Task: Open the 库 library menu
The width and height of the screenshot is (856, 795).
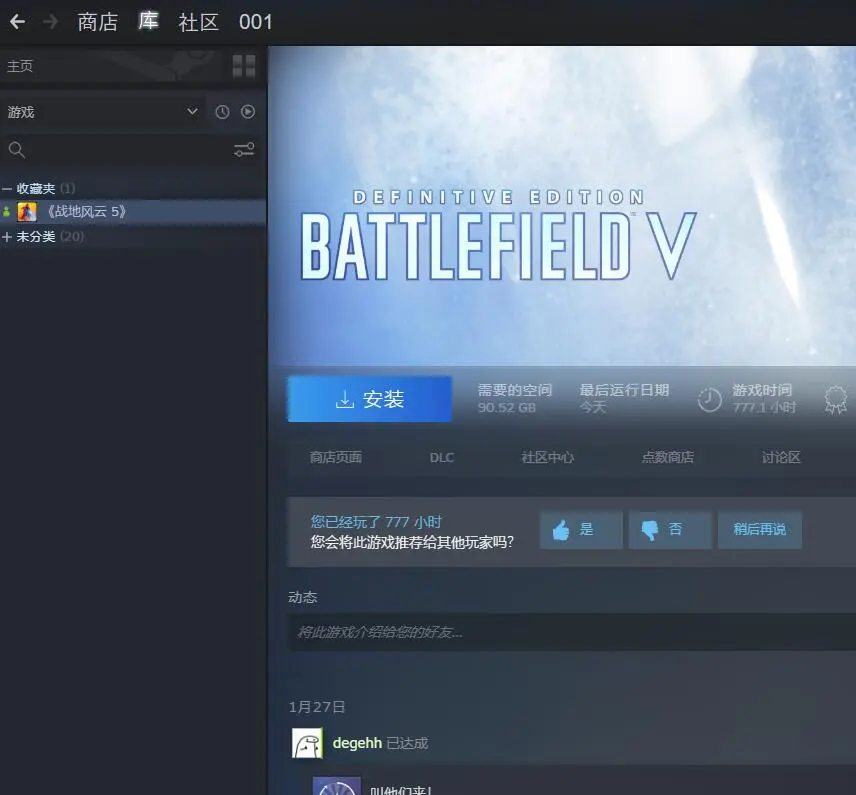Action: (x=148, y=21)
